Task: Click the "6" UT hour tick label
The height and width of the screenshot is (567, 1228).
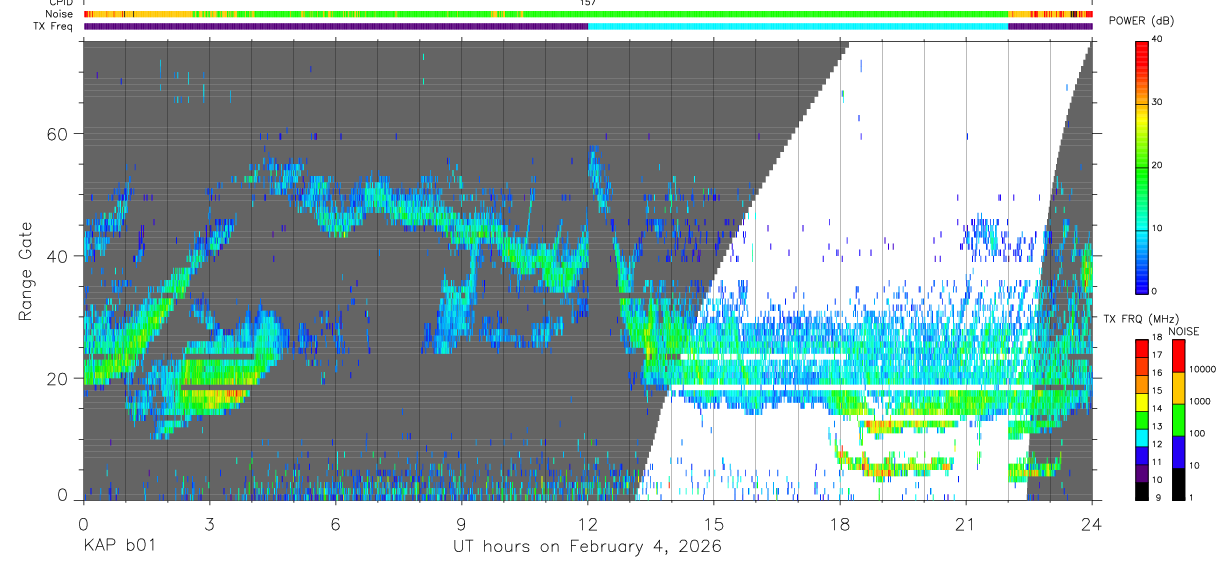Action: tap(335, 523)
